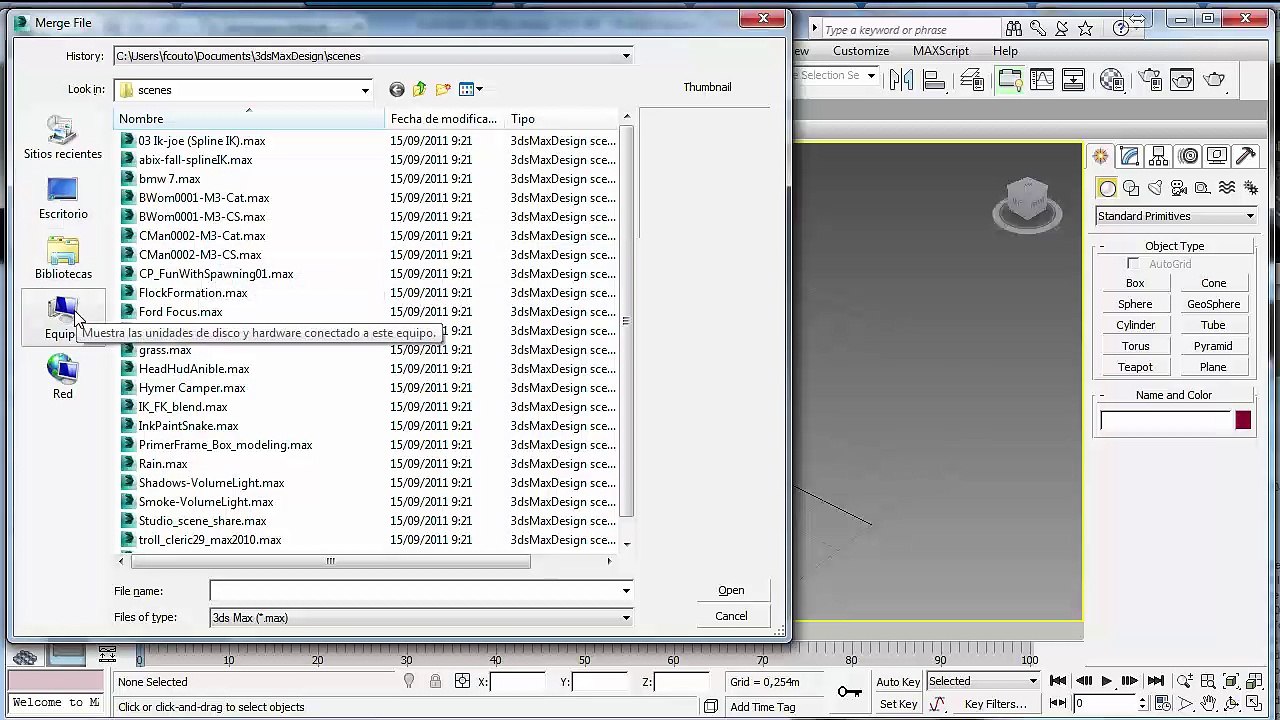Click the Render Production teapot icon

coord(1215,80)
